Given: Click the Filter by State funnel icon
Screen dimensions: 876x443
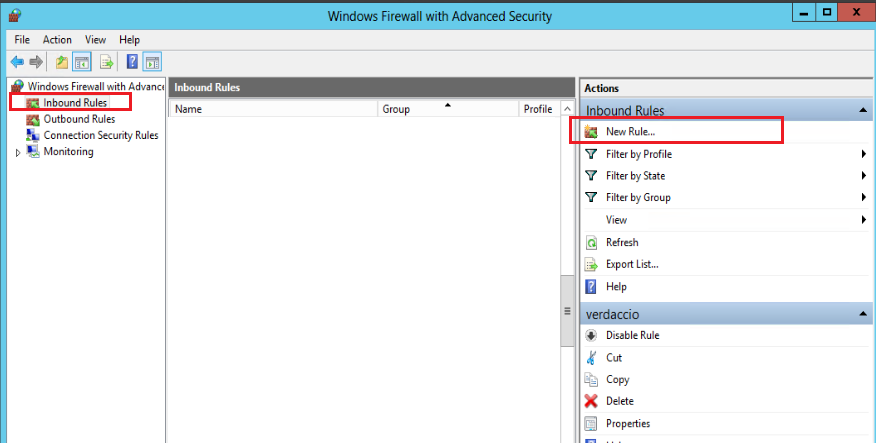Looking at the screenshot, I should 591,175.
